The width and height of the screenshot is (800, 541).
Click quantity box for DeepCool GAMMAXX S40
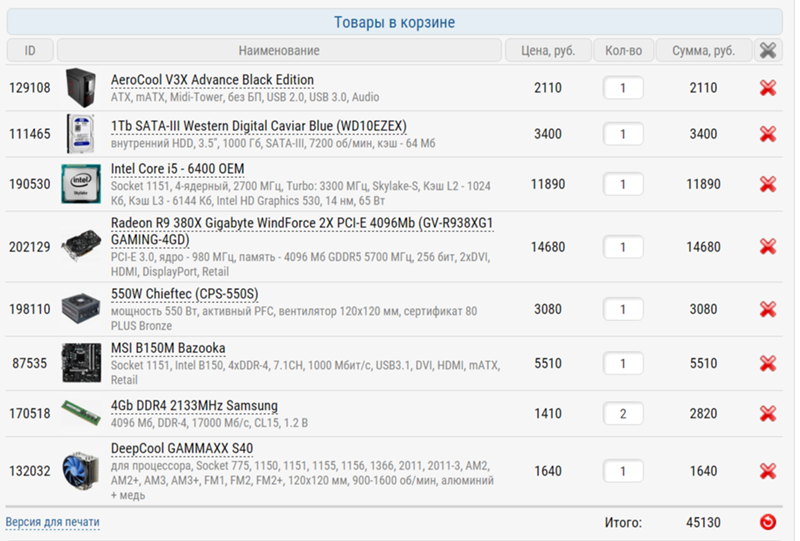(623, 471)
